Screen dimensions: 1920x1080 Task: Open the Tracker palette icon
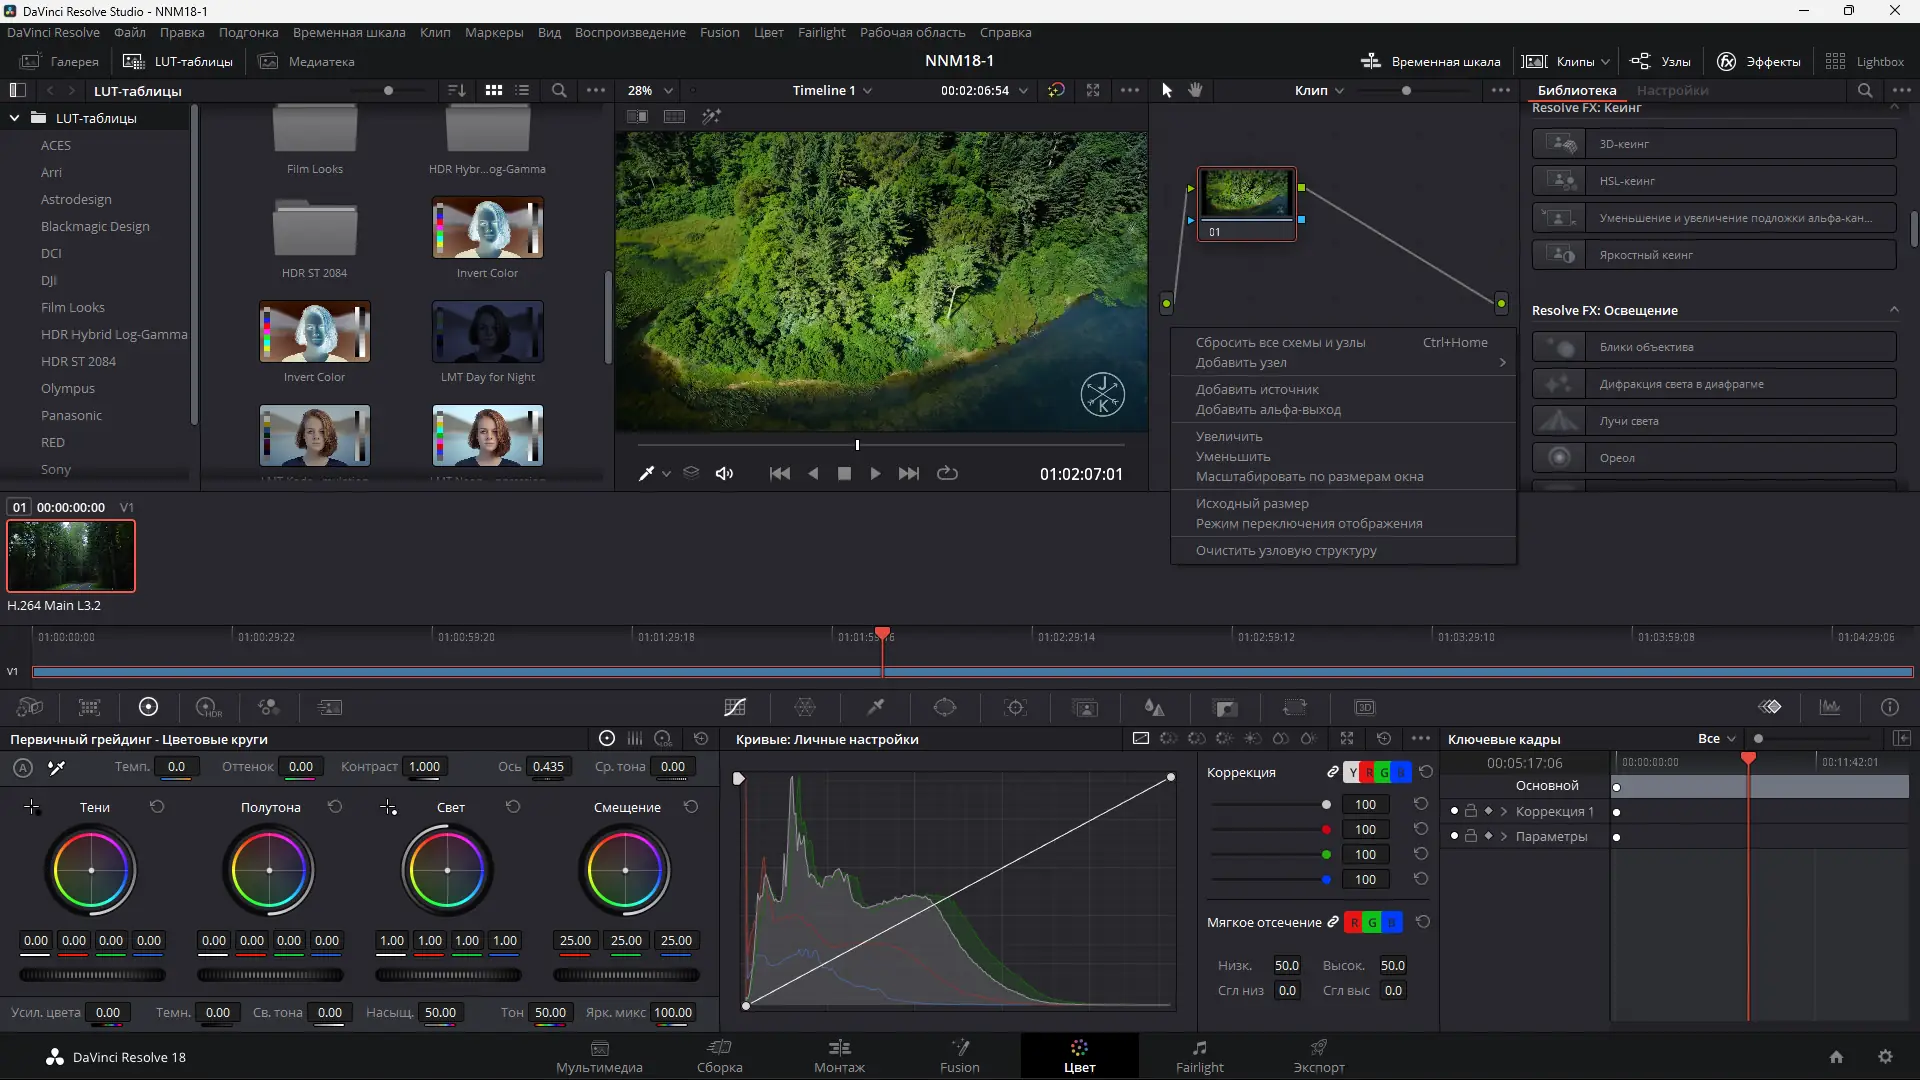[1015, 708]
